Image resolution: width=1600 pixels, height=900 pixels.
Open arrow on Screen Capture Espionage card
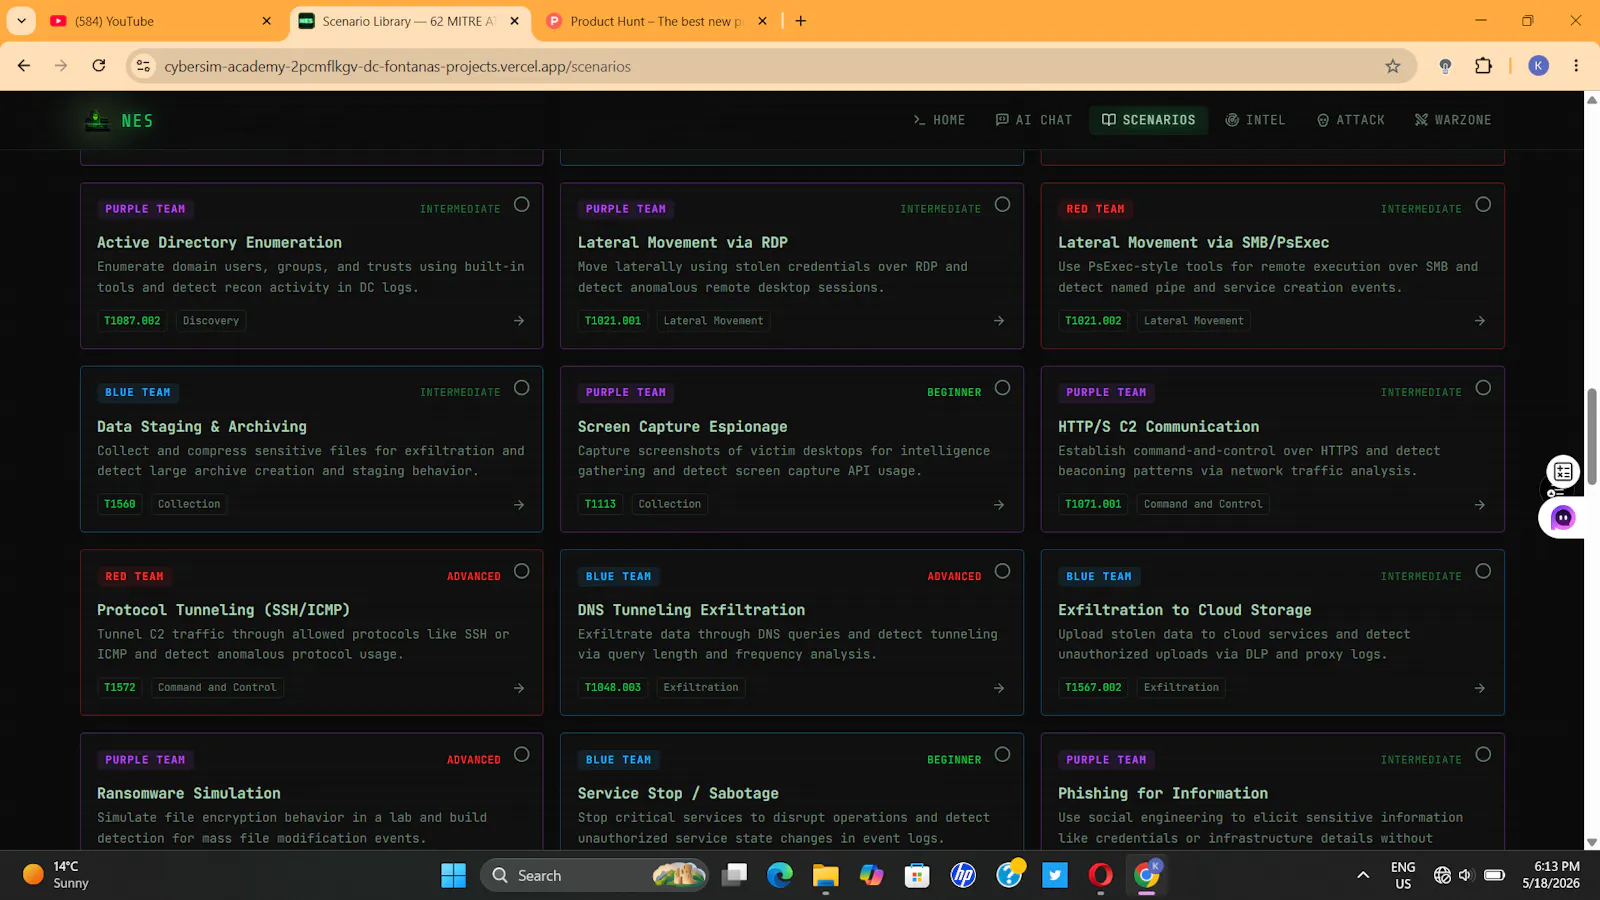[x=999, y=505]
